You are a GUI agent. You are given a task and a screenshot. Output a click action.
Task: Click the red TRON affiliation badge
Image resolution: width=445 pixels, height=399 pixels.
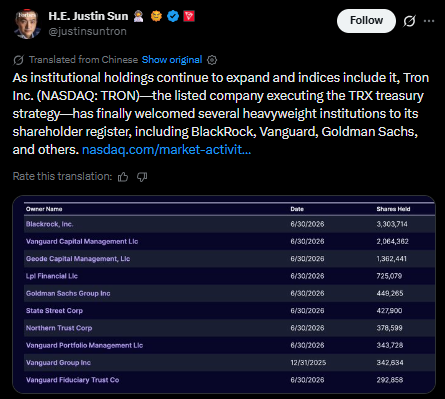(189, 16)
